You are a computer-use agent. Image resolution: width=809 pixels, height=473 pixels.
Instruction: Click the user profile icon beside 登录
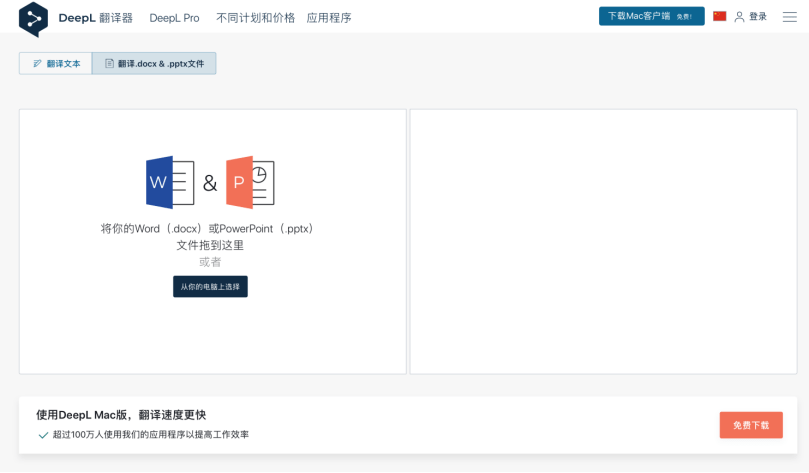click(x=739, y=17)
